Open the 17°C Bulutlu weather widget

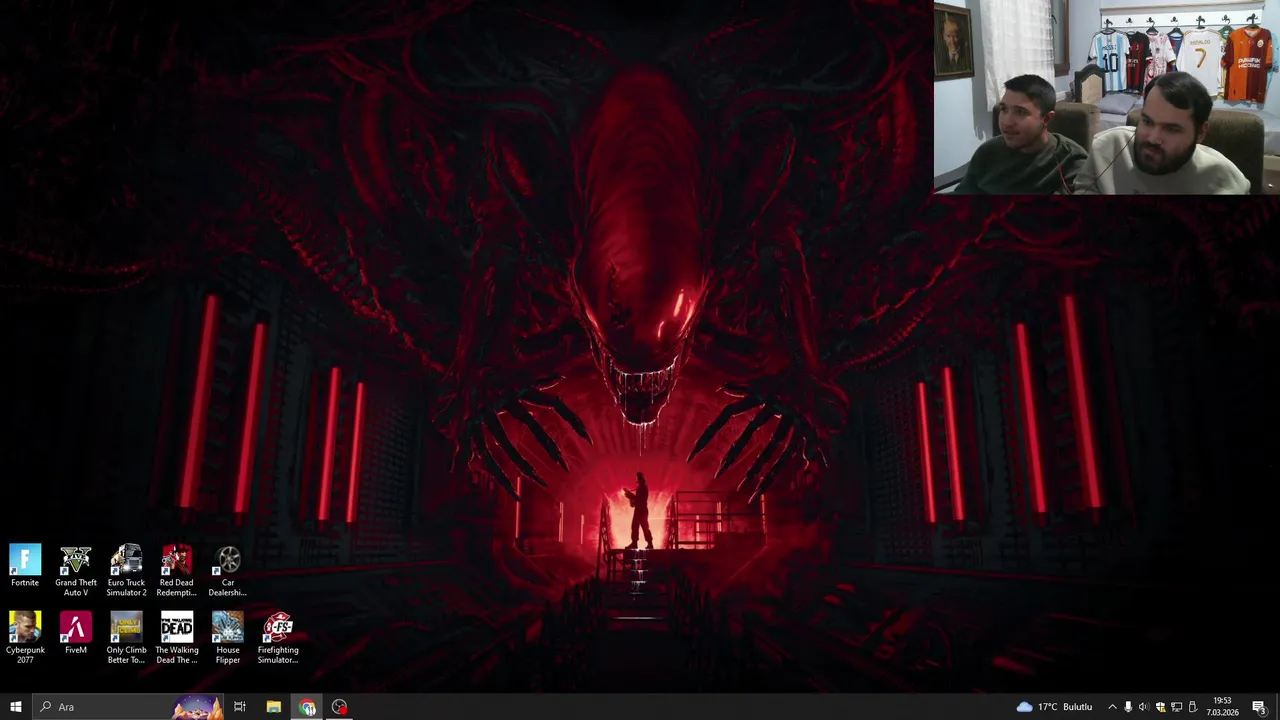1055,707
